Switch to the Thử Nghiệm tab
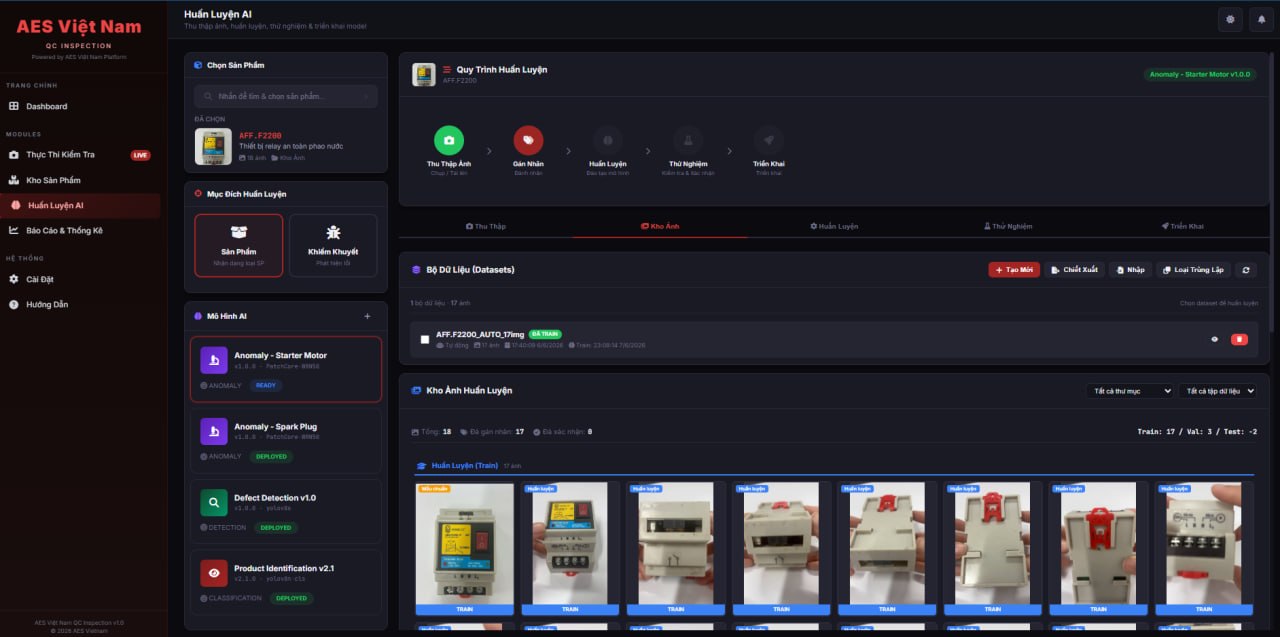The height and width of the screenshot is (637, 1280). [x=1008, y=226]
